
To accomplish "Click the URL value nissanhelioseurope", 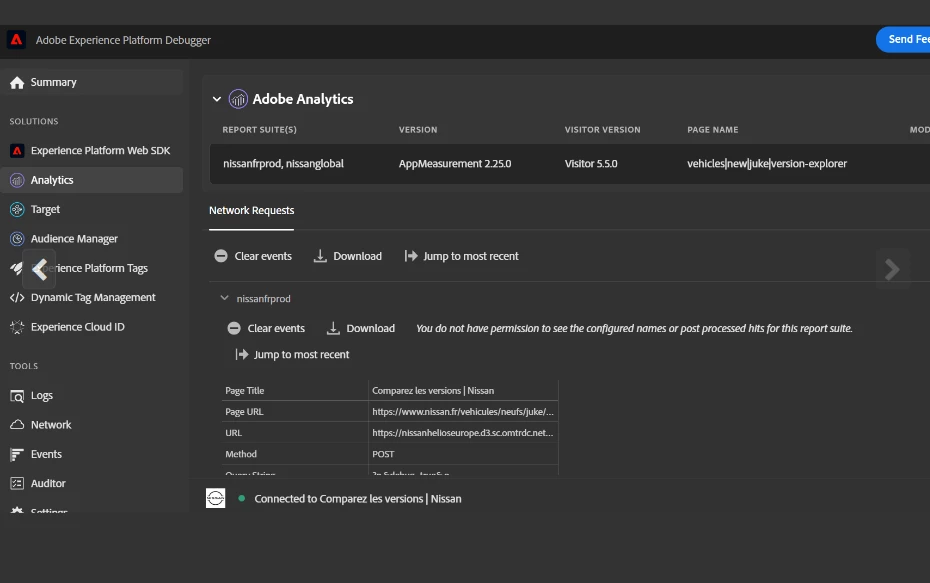I will coord(463,433).
